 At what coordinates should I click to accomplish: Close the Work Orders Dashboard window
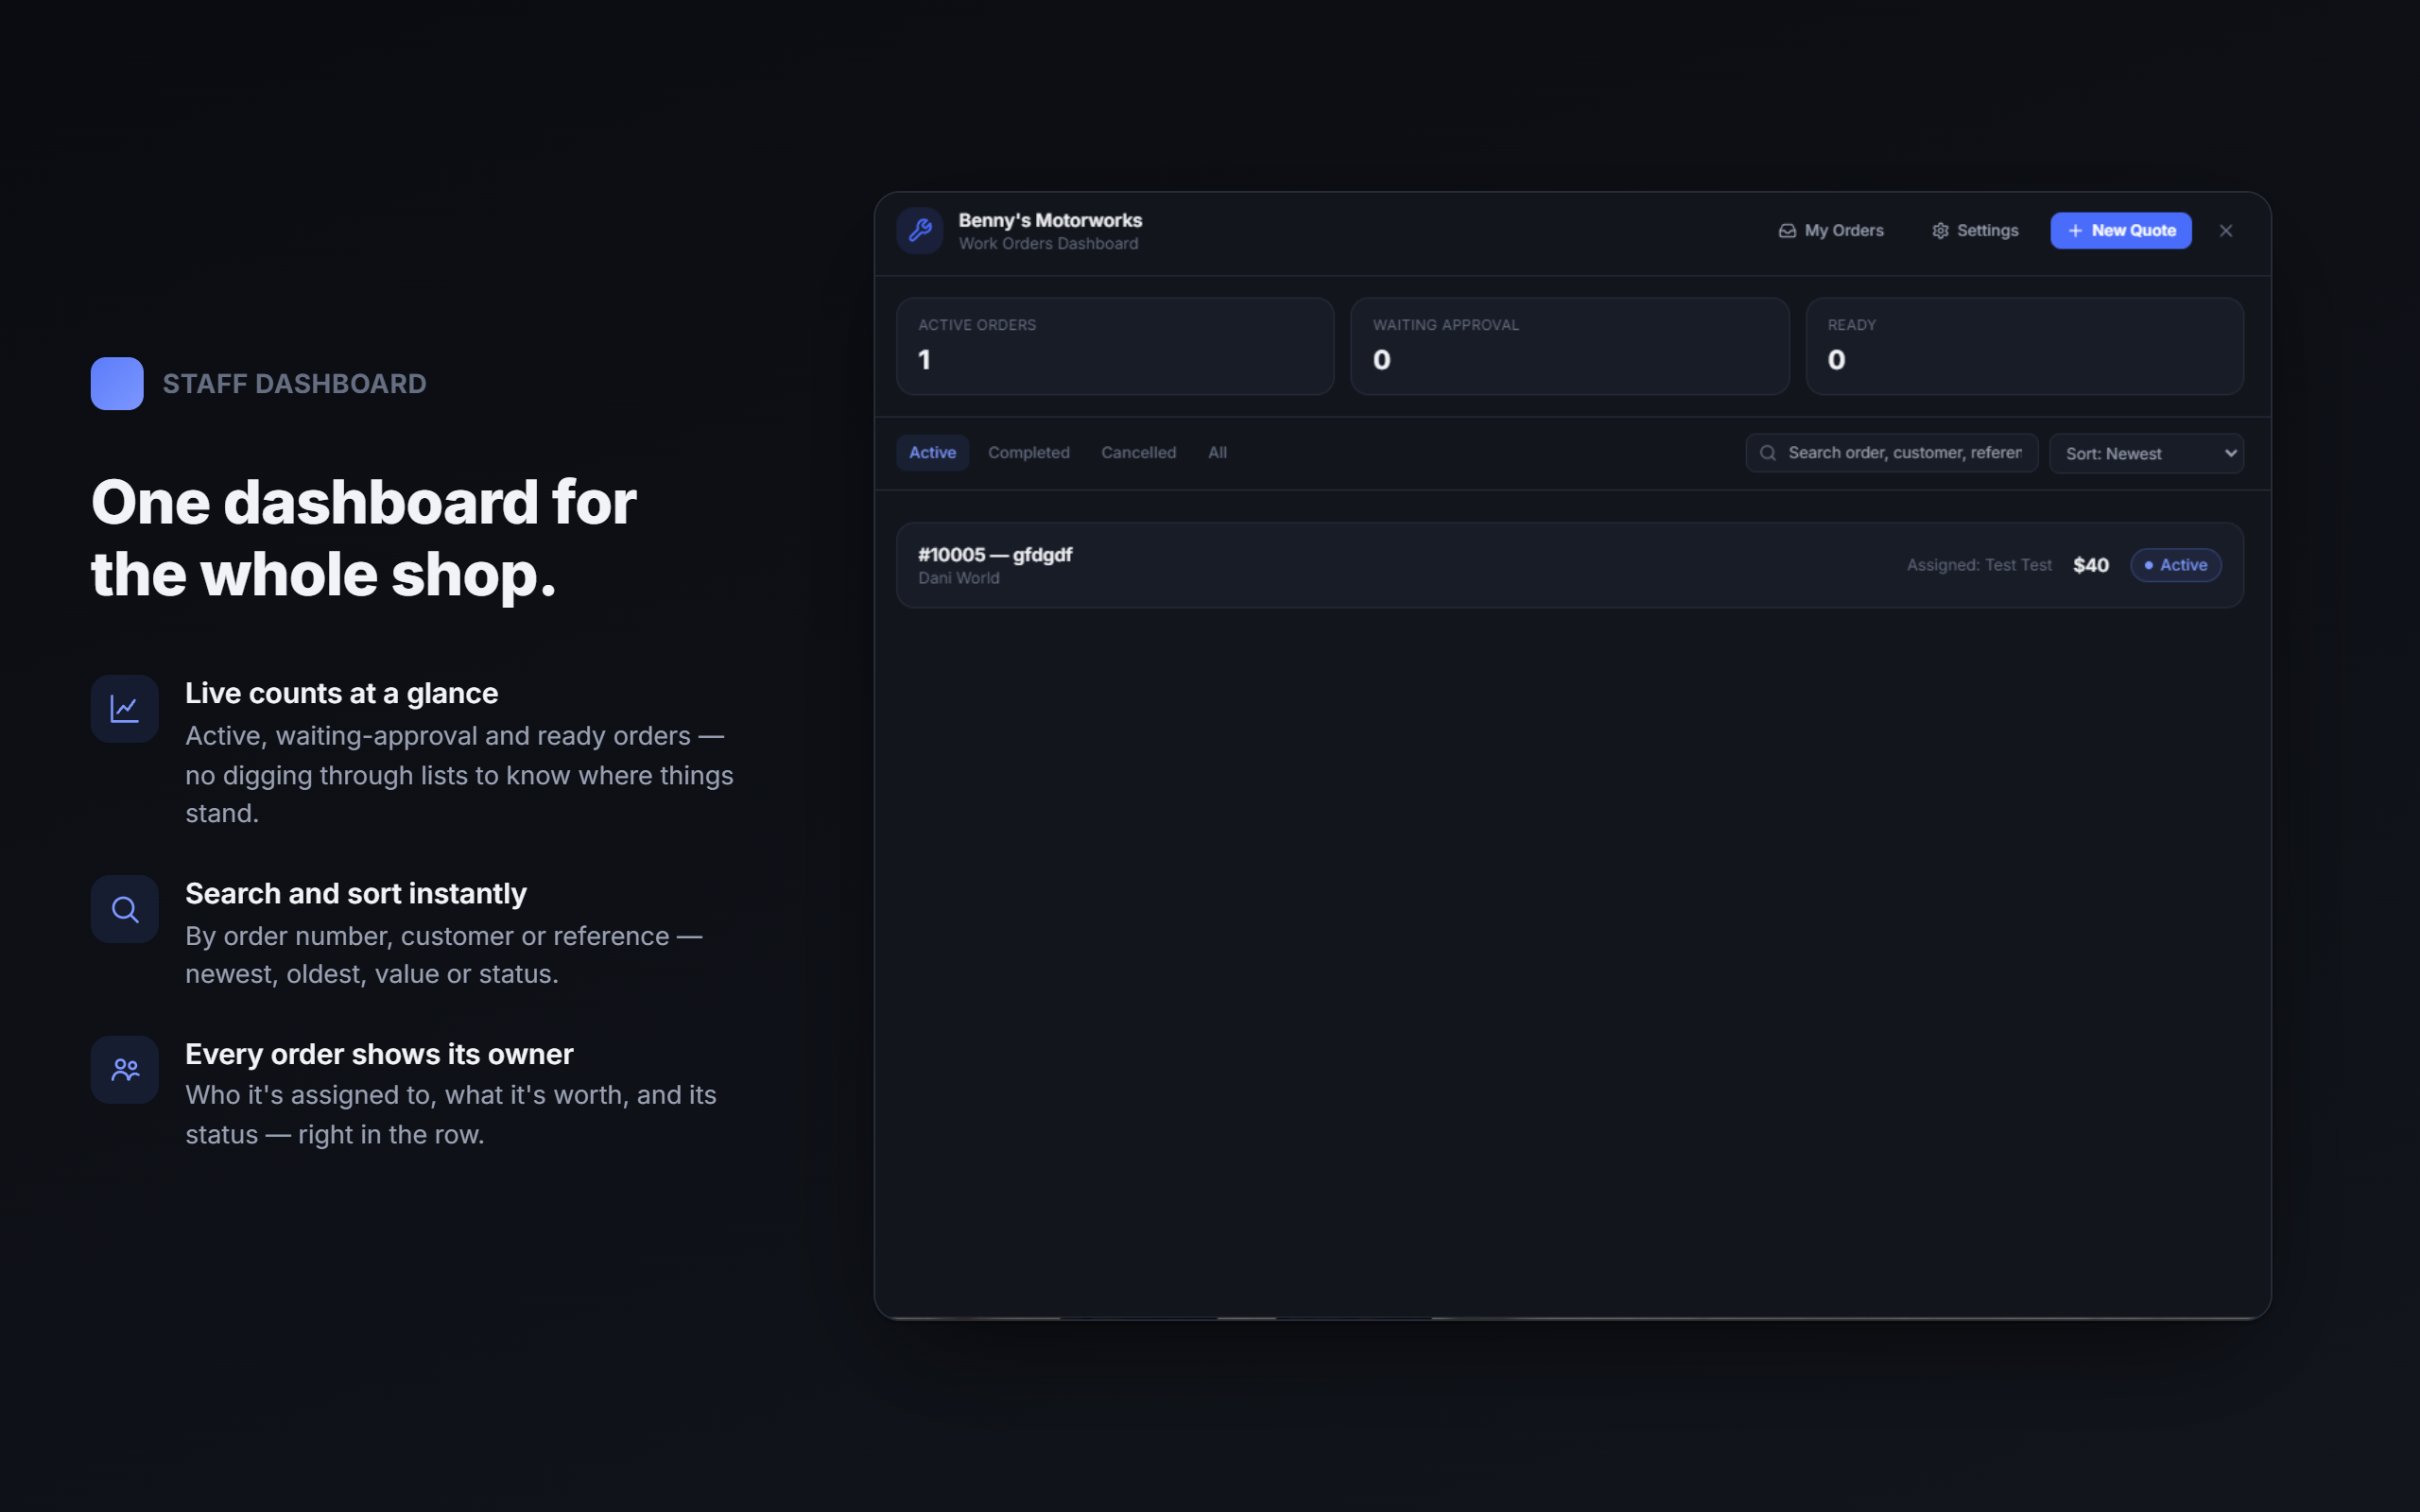[x=2225, y=231]
